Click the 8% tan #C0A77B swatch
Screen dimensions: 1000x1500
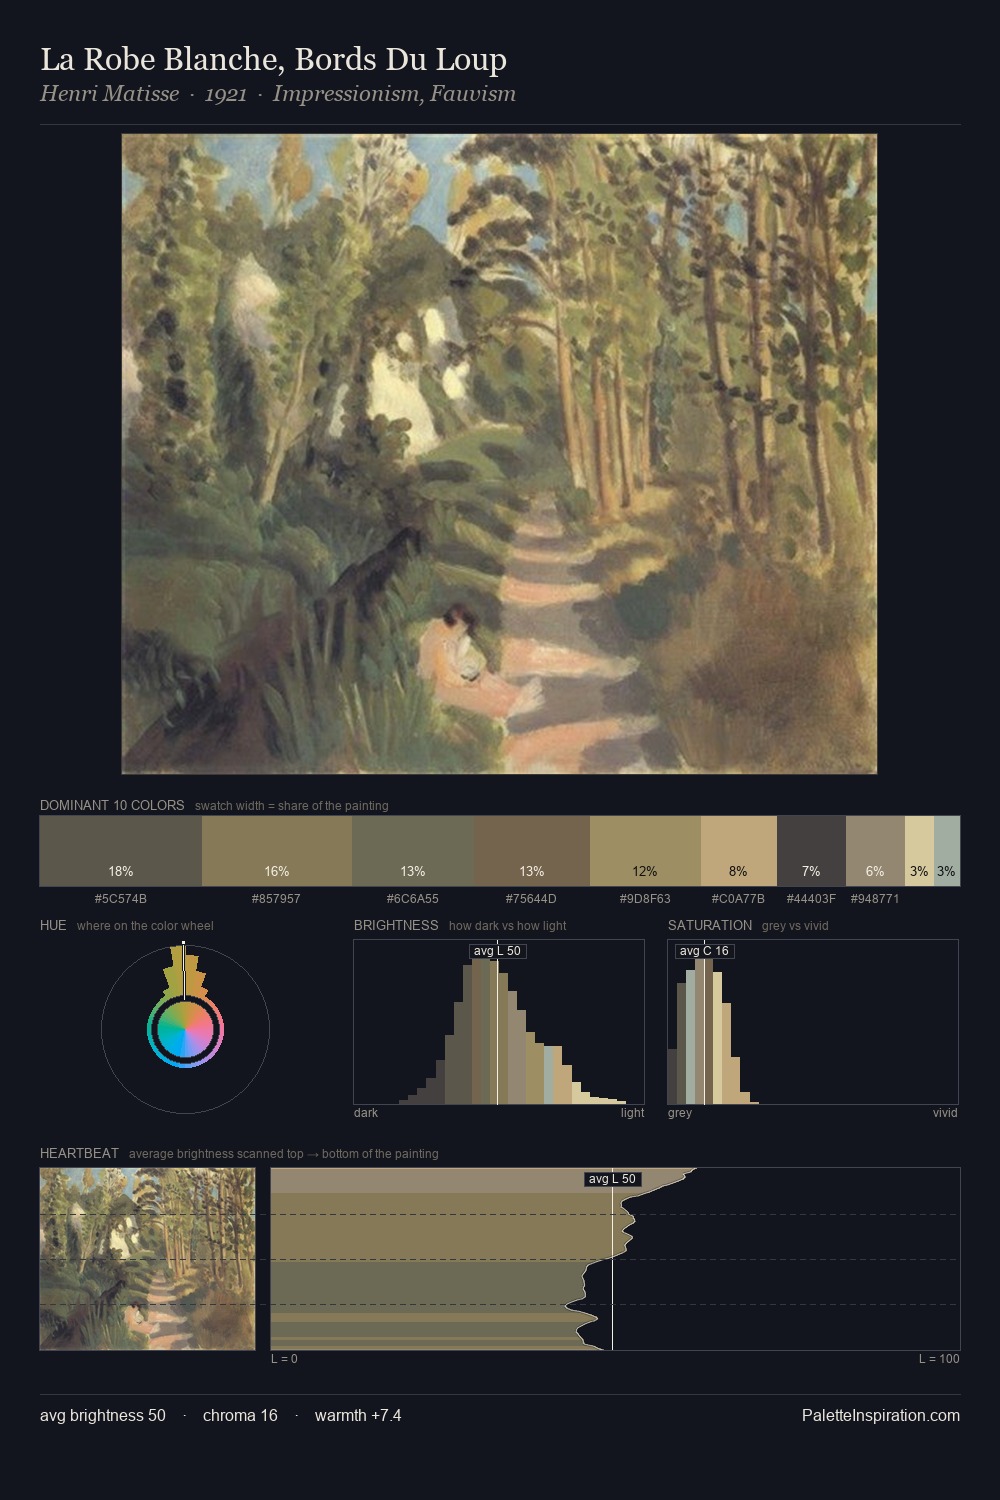point(739,851)
